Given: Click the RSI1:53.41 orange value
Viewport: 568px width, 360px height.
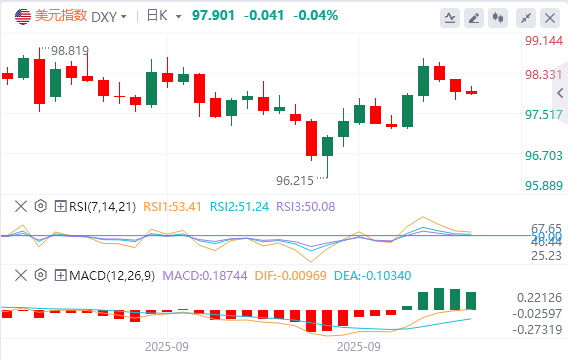Looking at the screenshot, I should [x=172, y=207].
